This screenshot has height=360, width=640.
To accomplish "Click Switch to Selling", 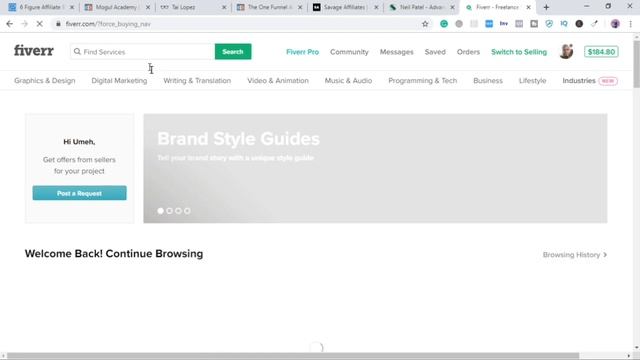I will pyautogui.click(x=519, y=52).
